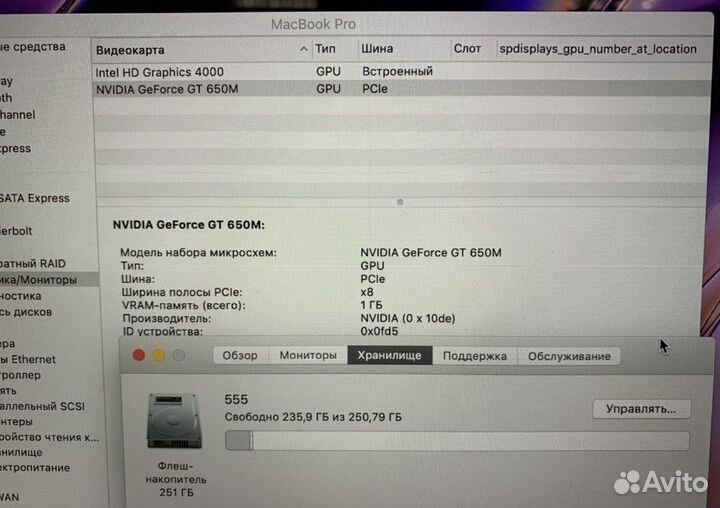Click the Шина column header
The height and width of the screenshot is (508, 720).
(x=404, y=49)
